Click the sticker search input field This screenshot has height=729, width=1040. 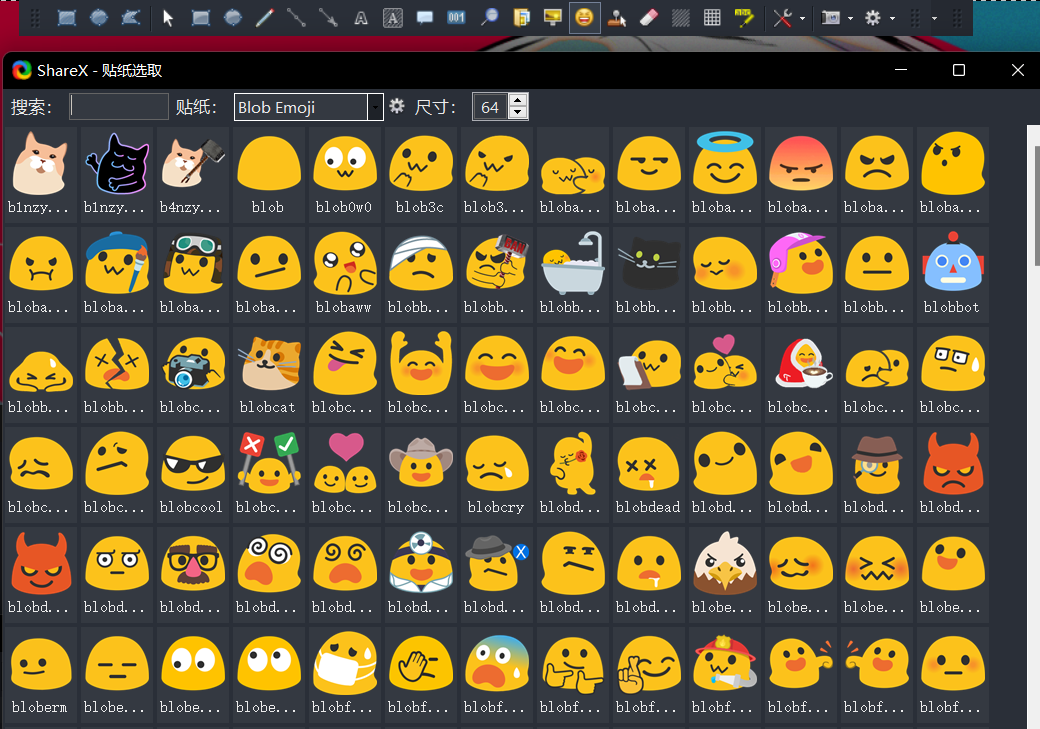(x=119, y=106)
